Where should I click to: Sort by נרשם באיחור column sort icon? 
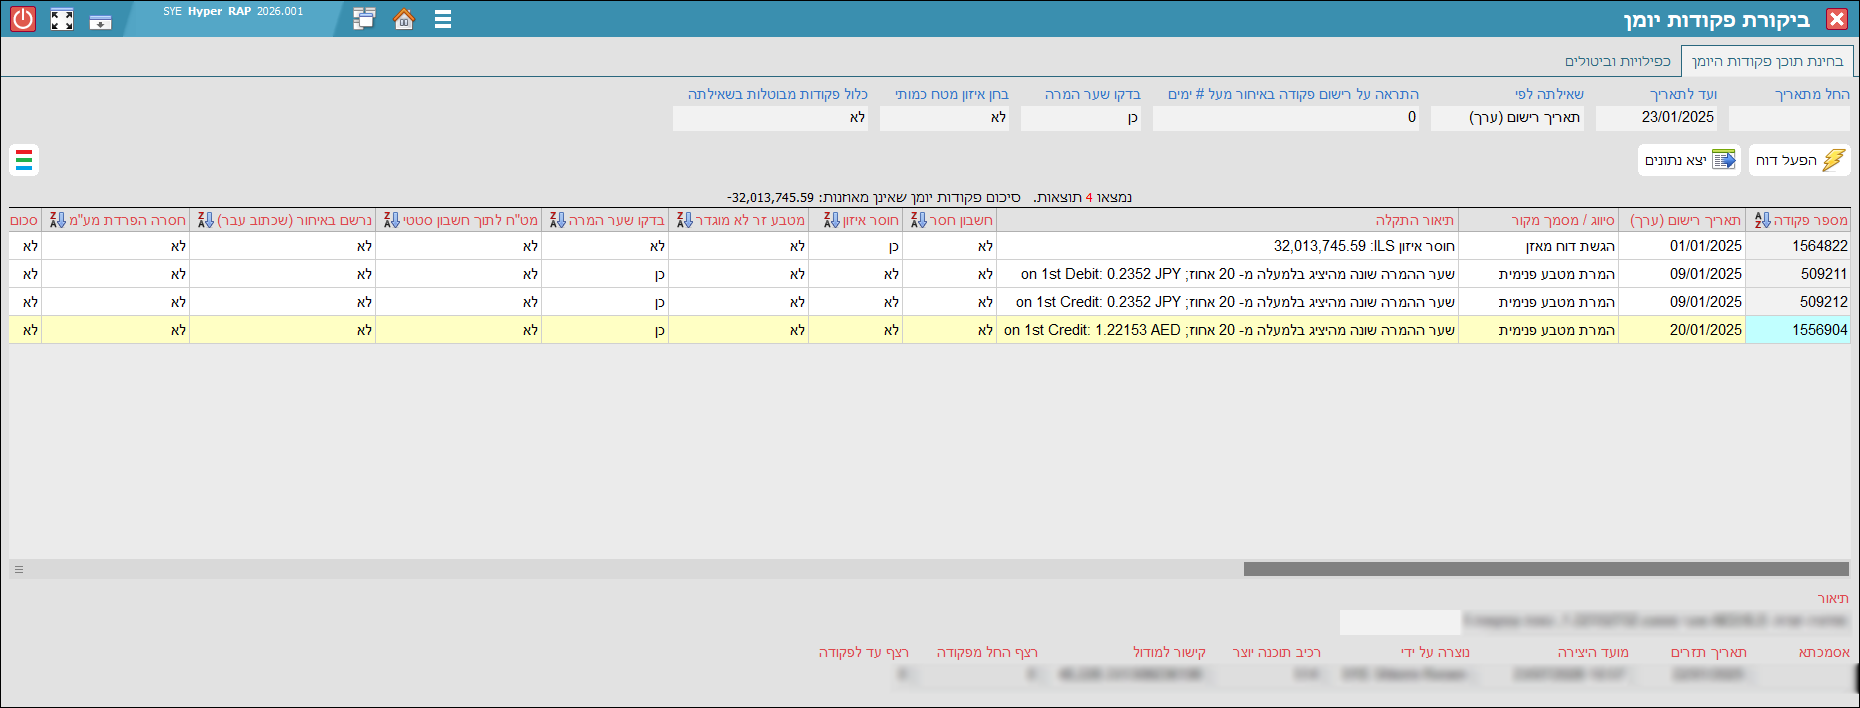pyautogui.click(x=206, y=220)
